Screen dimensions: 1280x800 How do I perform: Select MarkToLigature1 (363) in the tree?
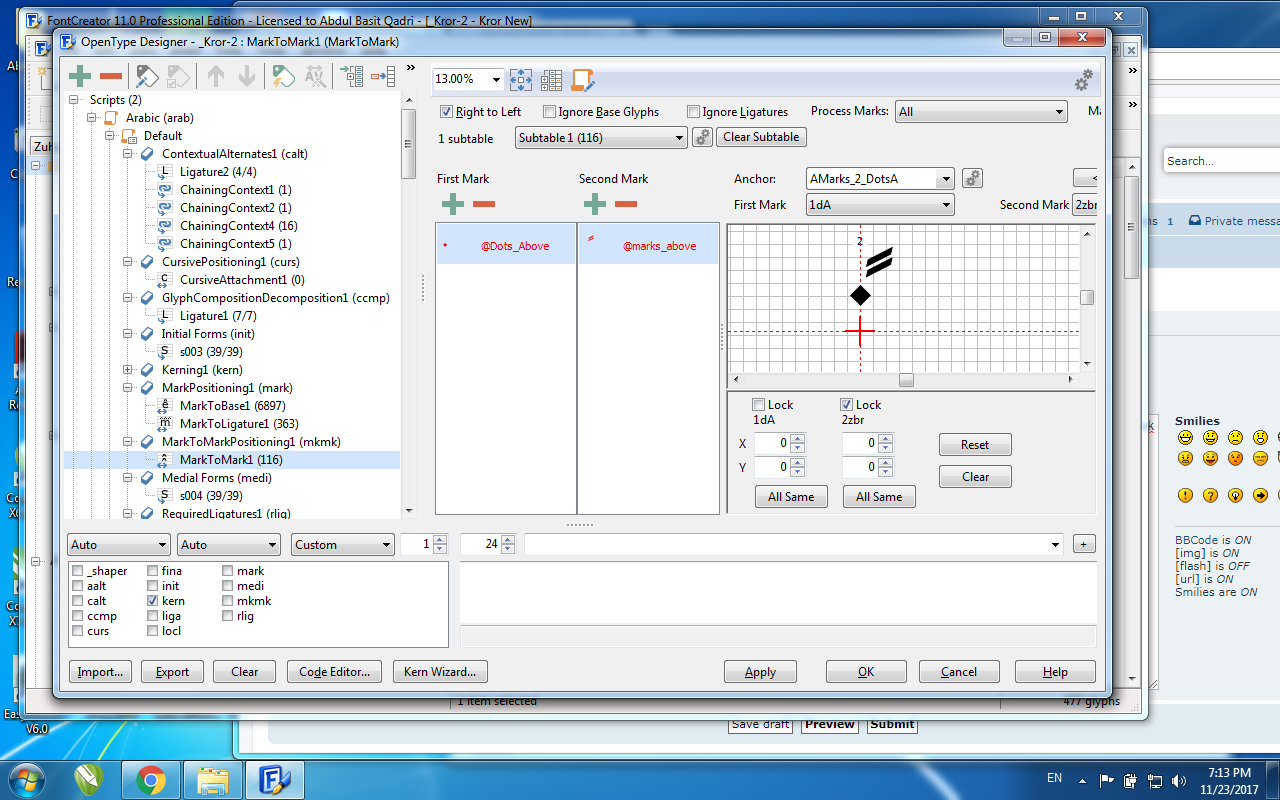pos(238,424)
